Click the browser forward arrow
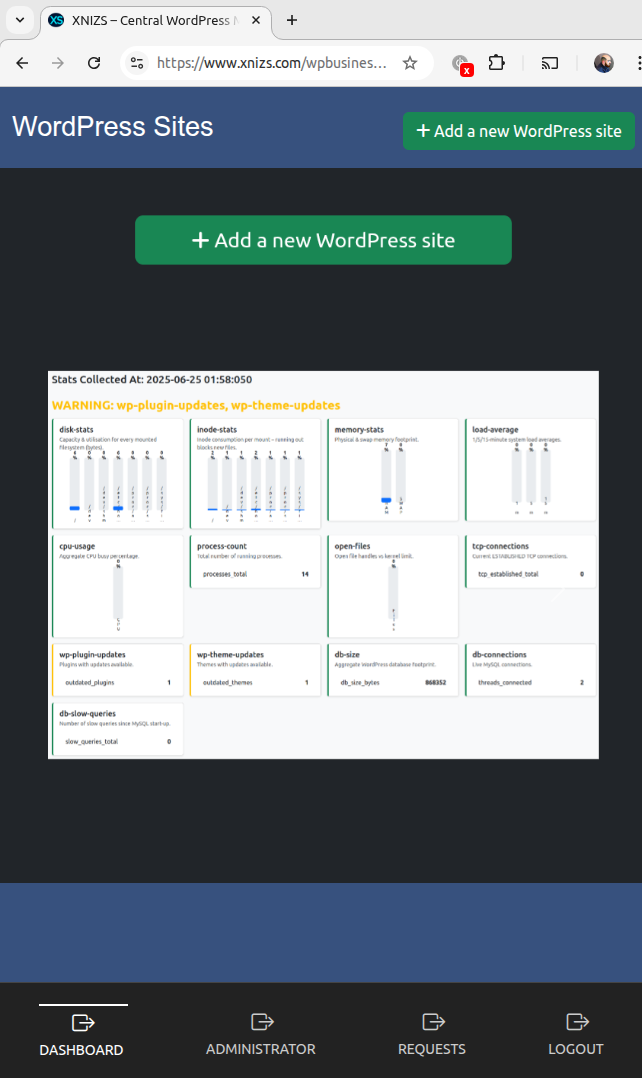The height and width of the screenshot is (1078, 642). [x=58, y=63]
